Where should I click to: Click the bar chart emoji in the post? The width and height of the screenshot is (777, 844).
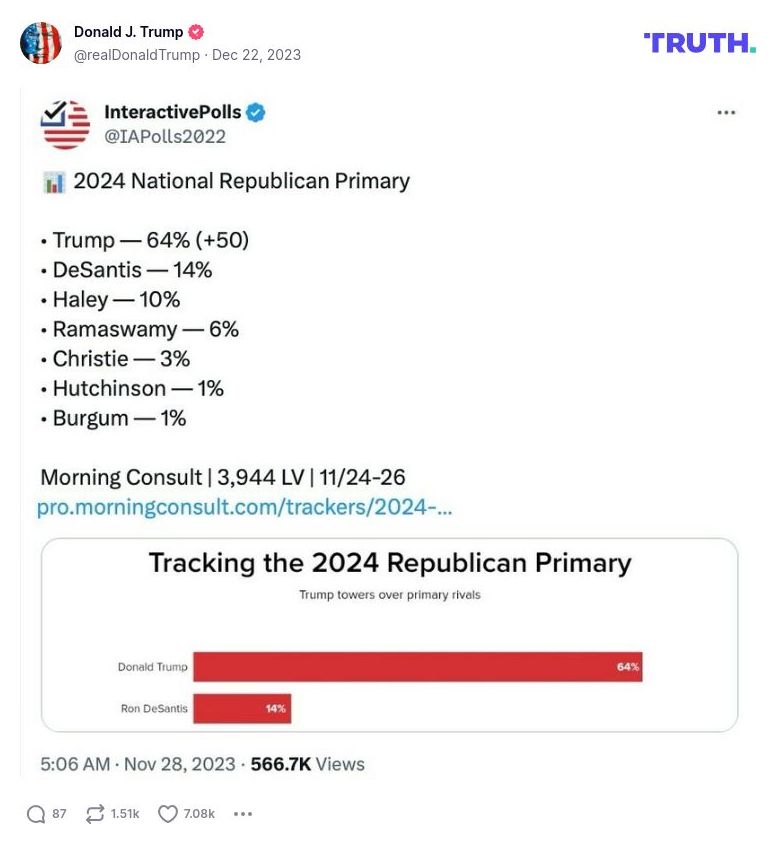coord(53,181)
